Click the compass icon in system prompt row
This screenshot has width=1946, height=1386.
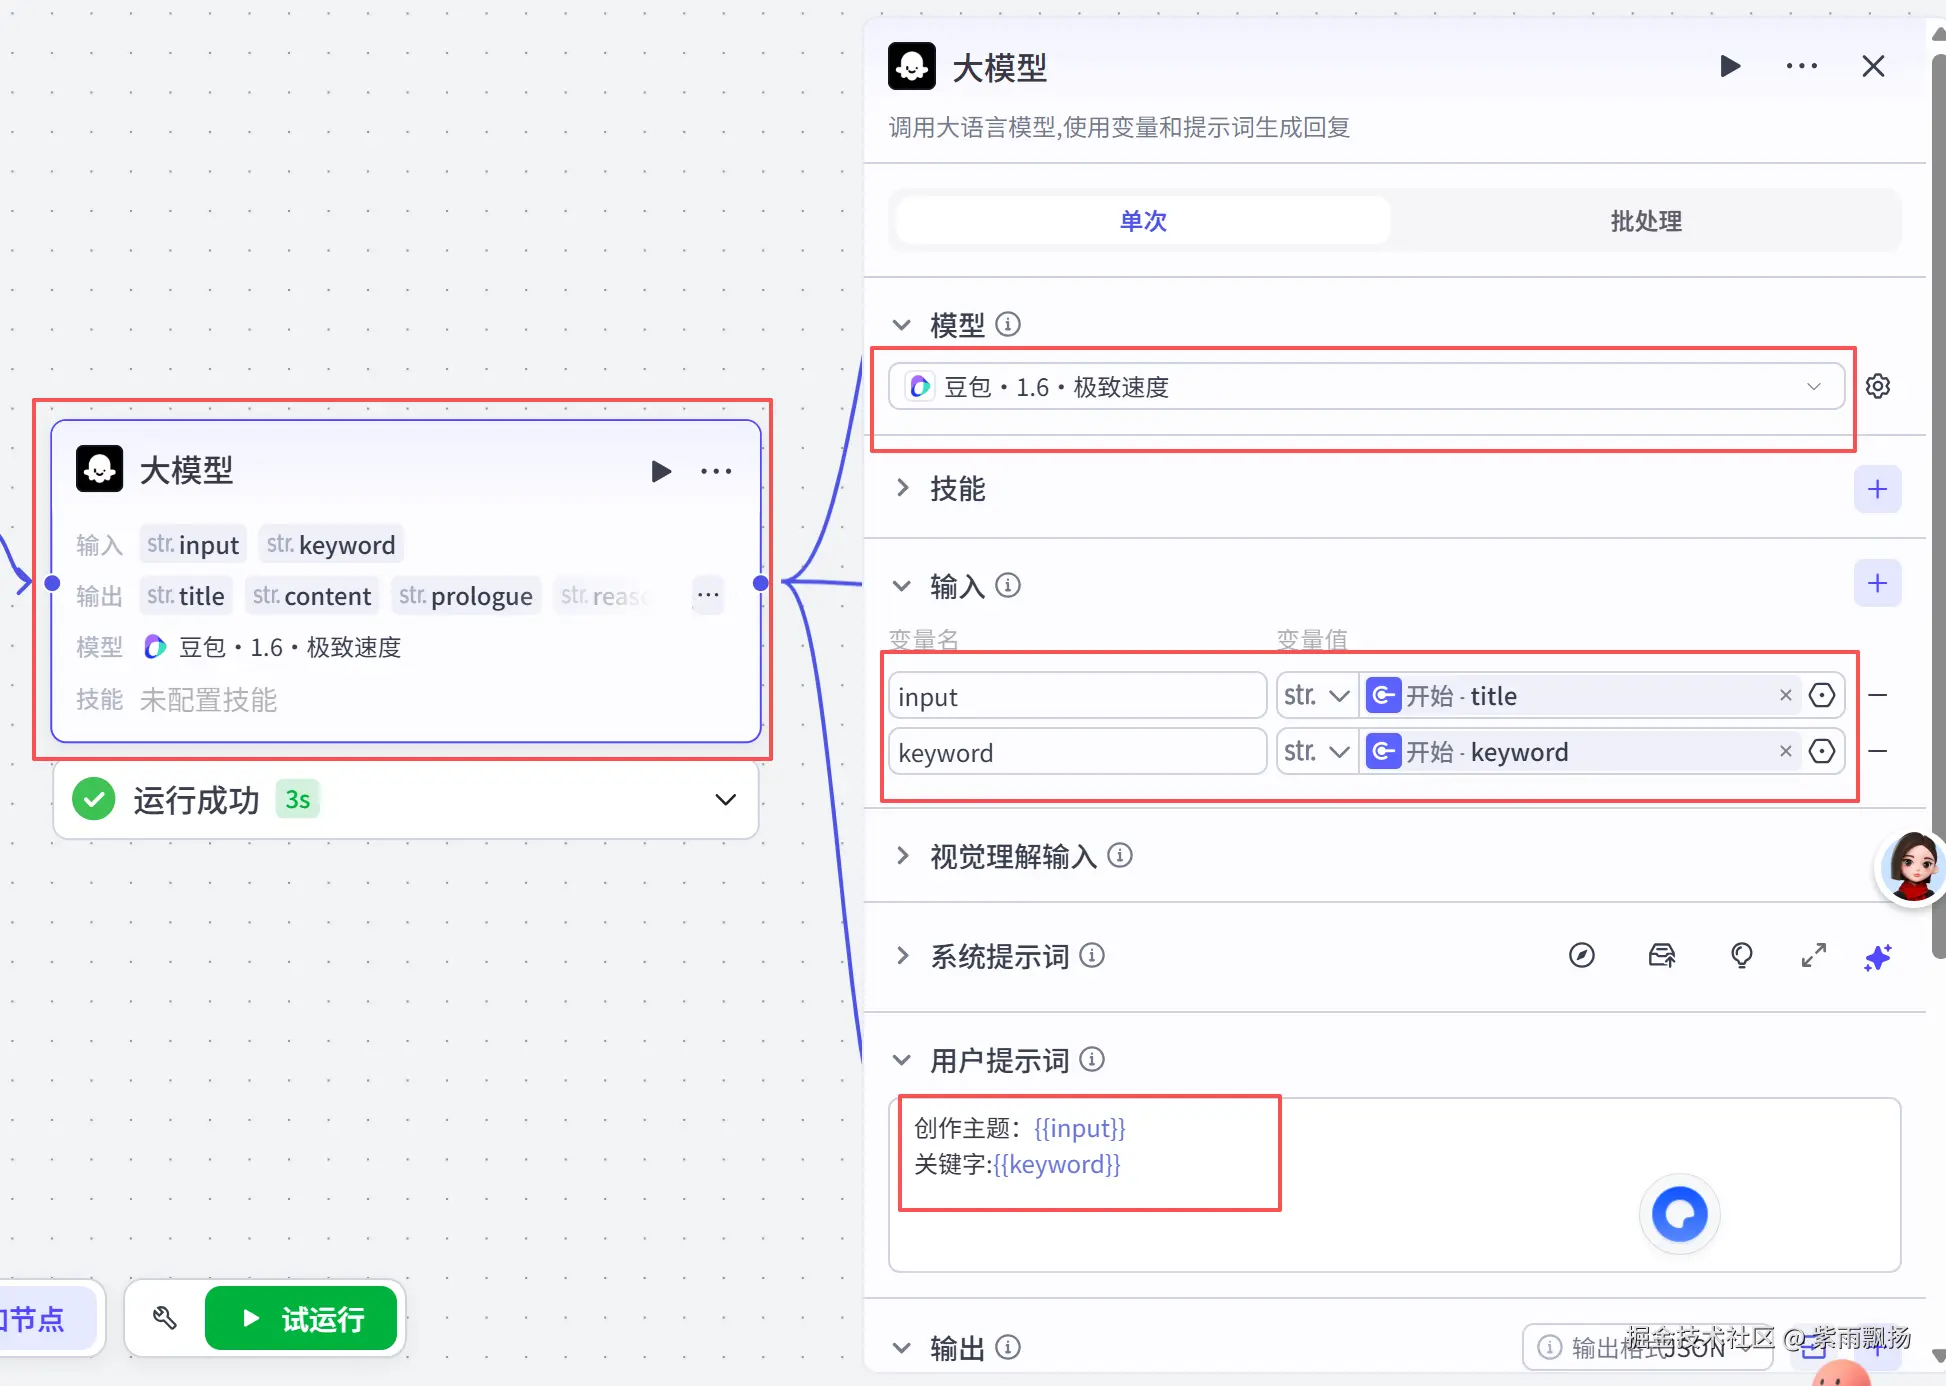pos(1581,956)
